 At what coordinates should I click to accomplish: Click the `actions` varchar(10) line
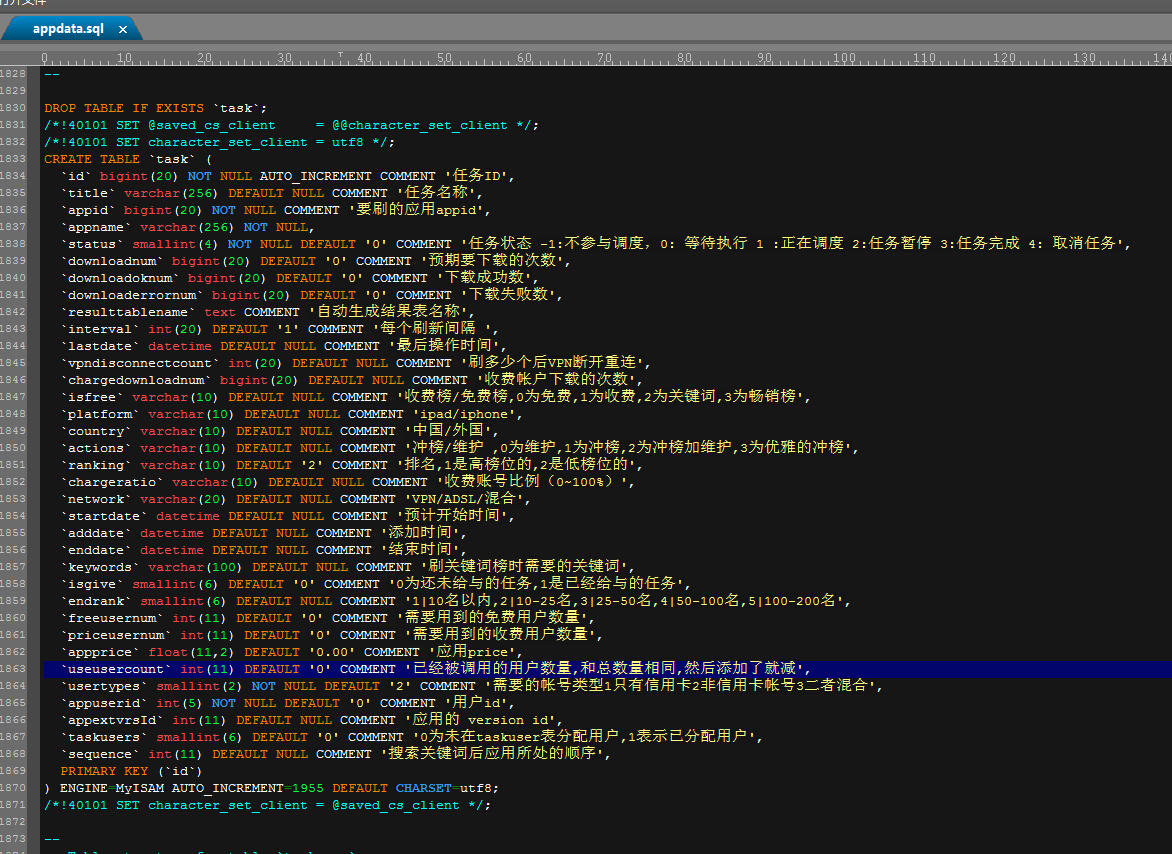coord(460,448)
